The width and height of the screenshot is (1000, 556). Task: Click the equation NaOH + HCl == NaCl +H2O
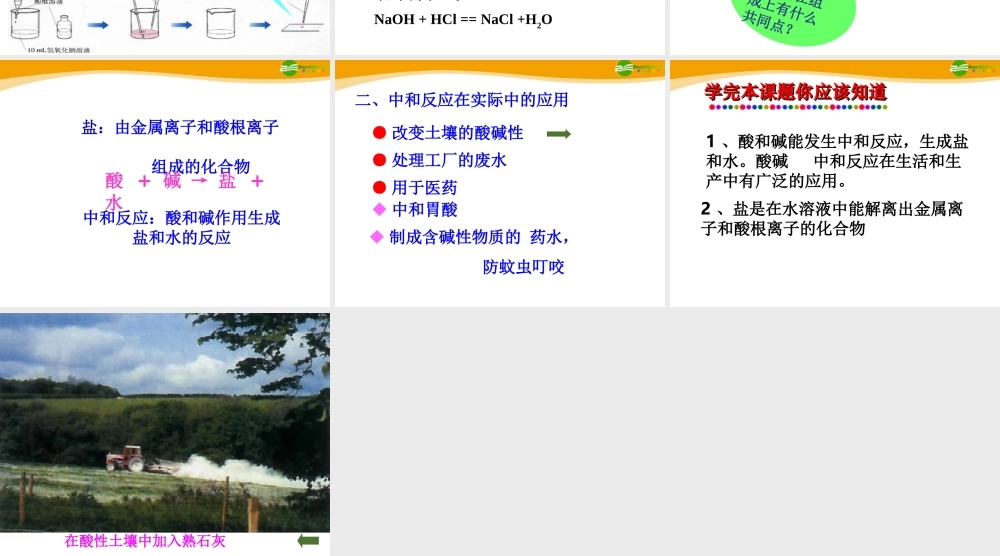tap(463, 20)
